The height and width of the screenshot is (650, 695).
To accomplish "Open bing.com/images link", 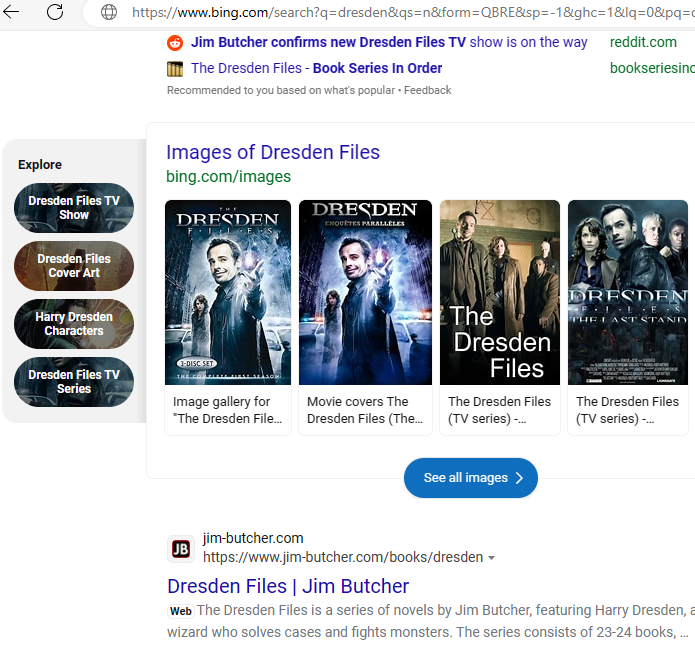I will (x=228, y=176).
